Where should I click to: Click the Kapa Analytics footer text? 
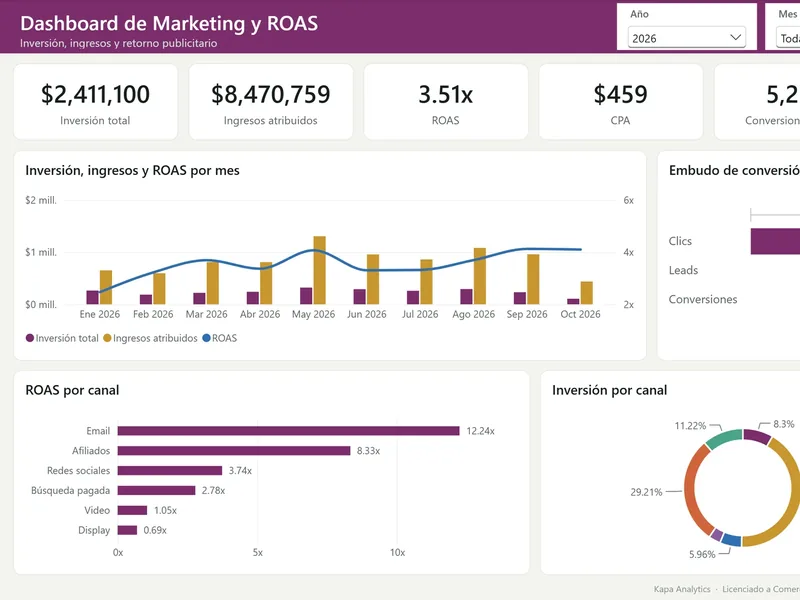(x=682, y=589)
